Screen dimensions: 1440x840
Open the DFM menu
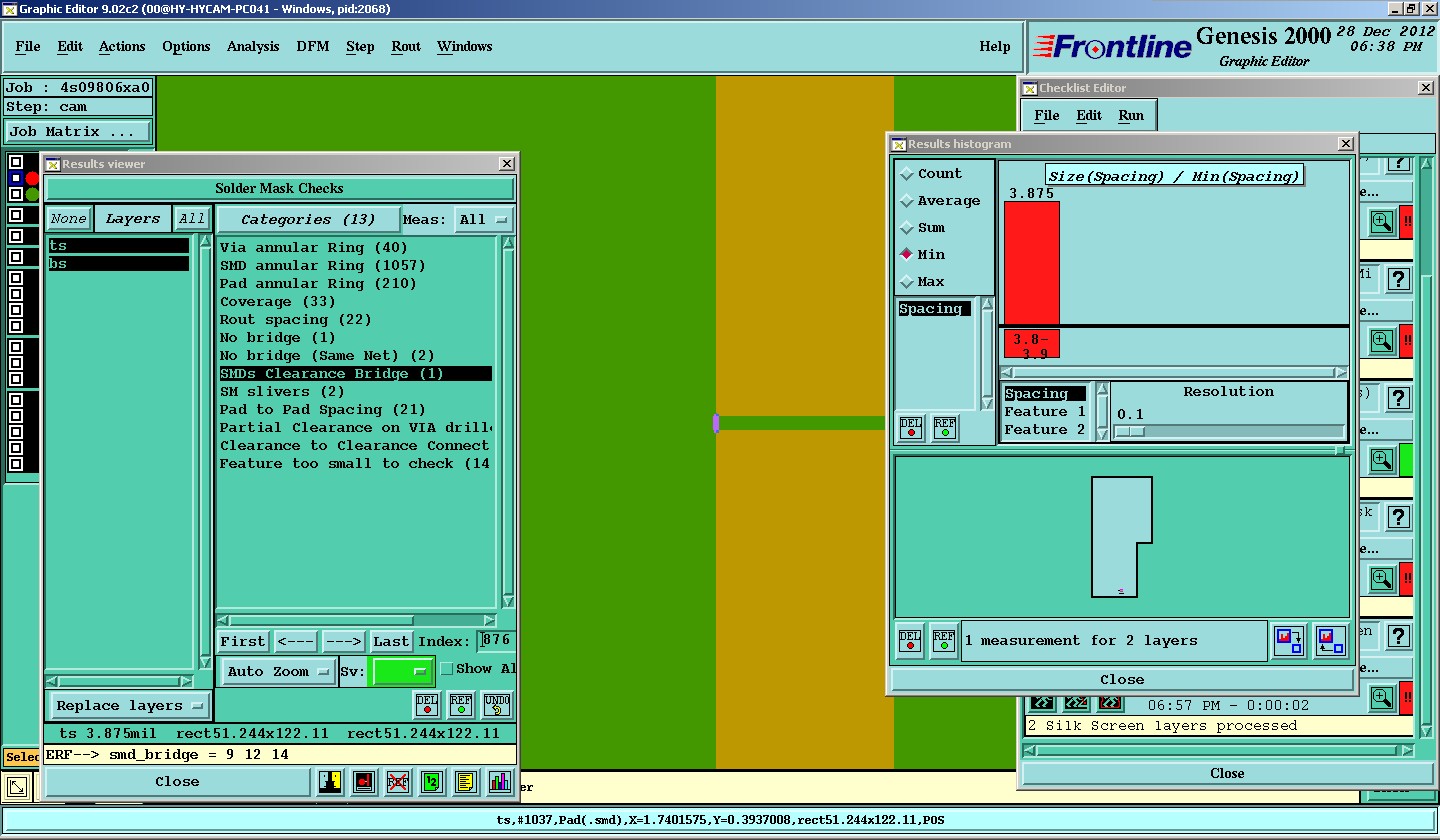[x=313, y=47]
